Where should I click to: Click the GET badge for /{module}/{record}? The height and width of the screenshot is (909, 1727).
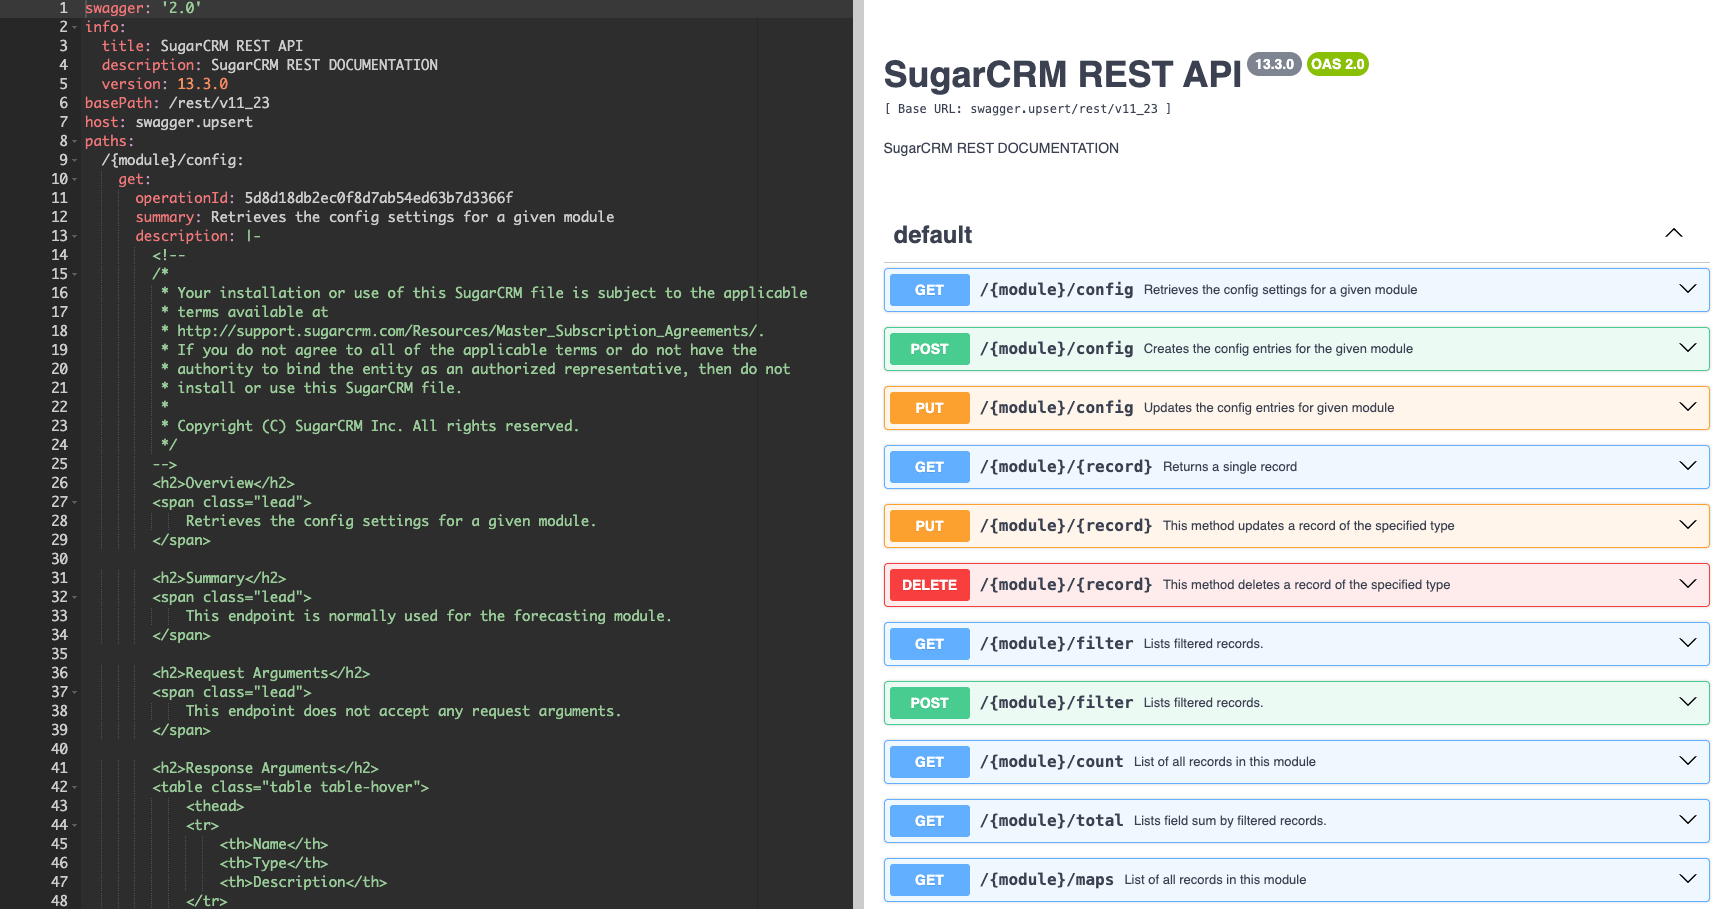coord(929,467)
